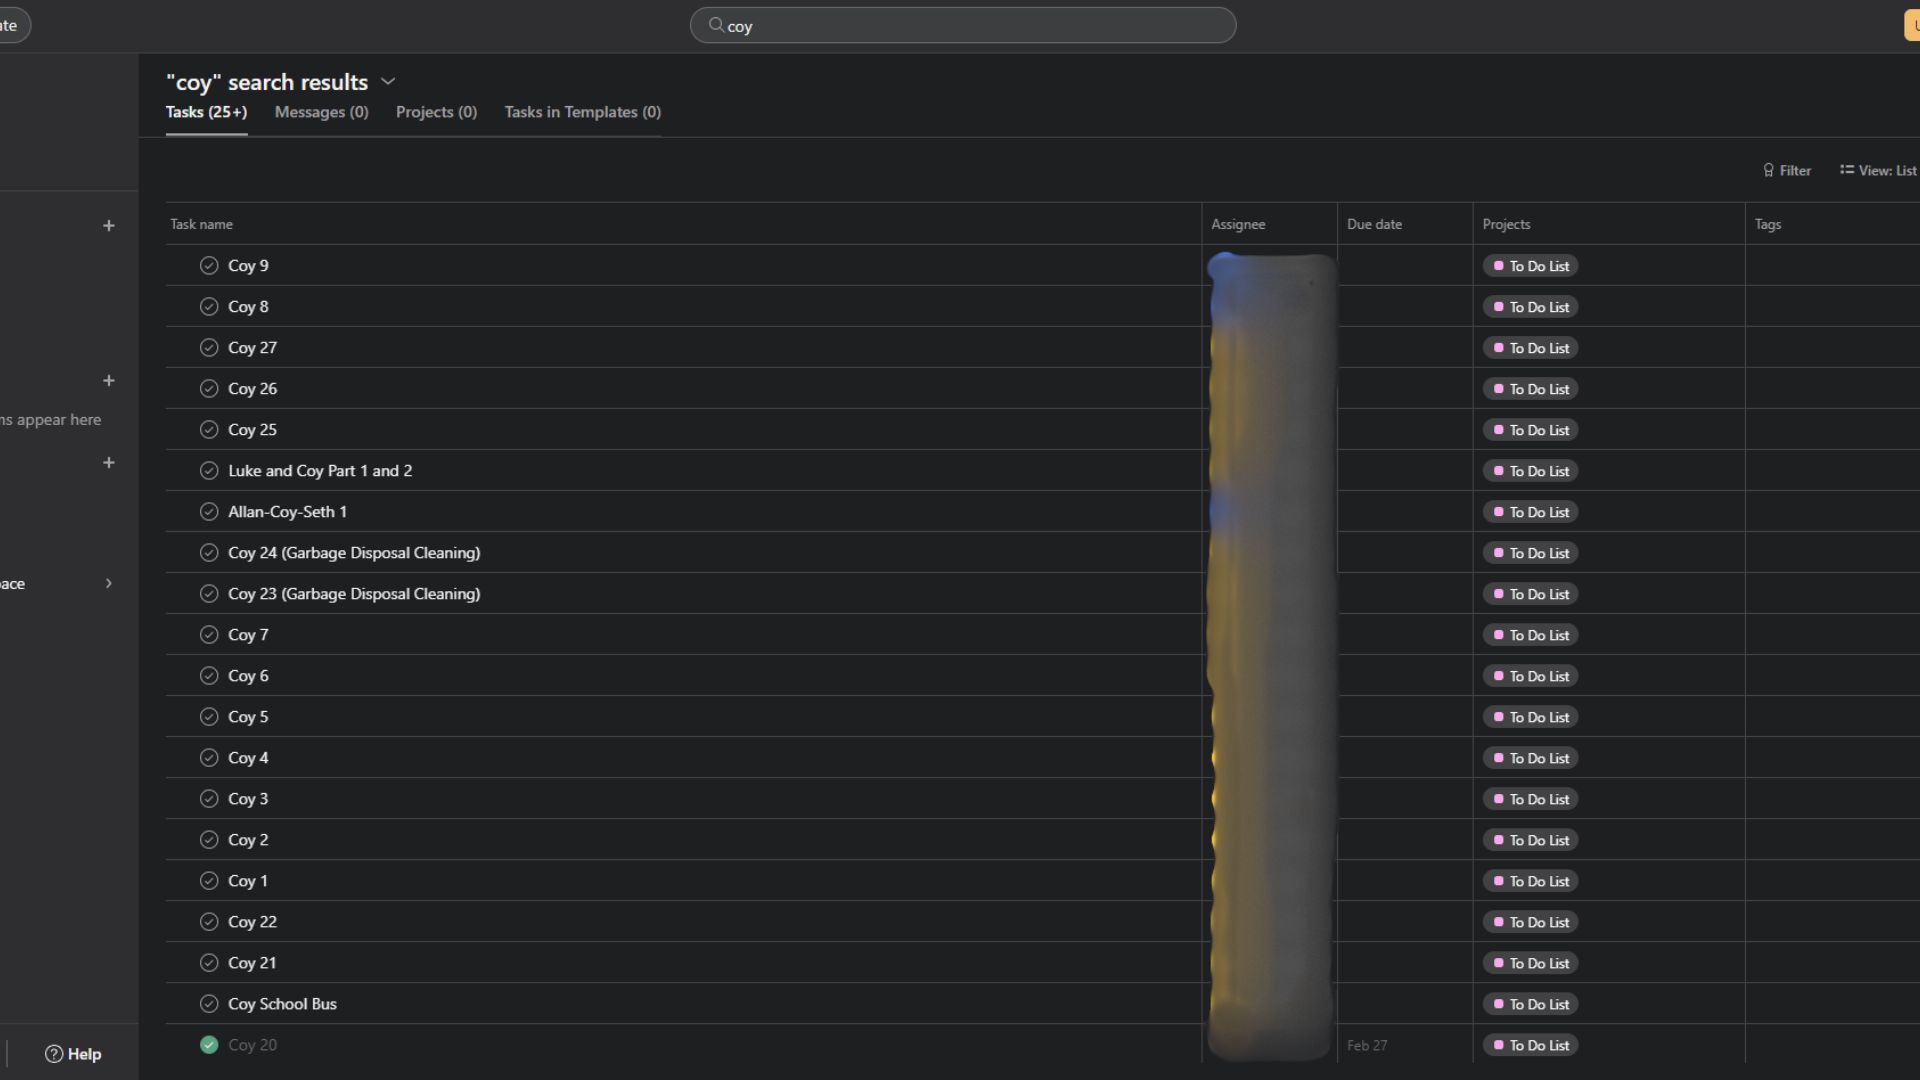Click the search magnifier icon
The height and width of the screenshot is (1080, 1920).
click(716, 25)
